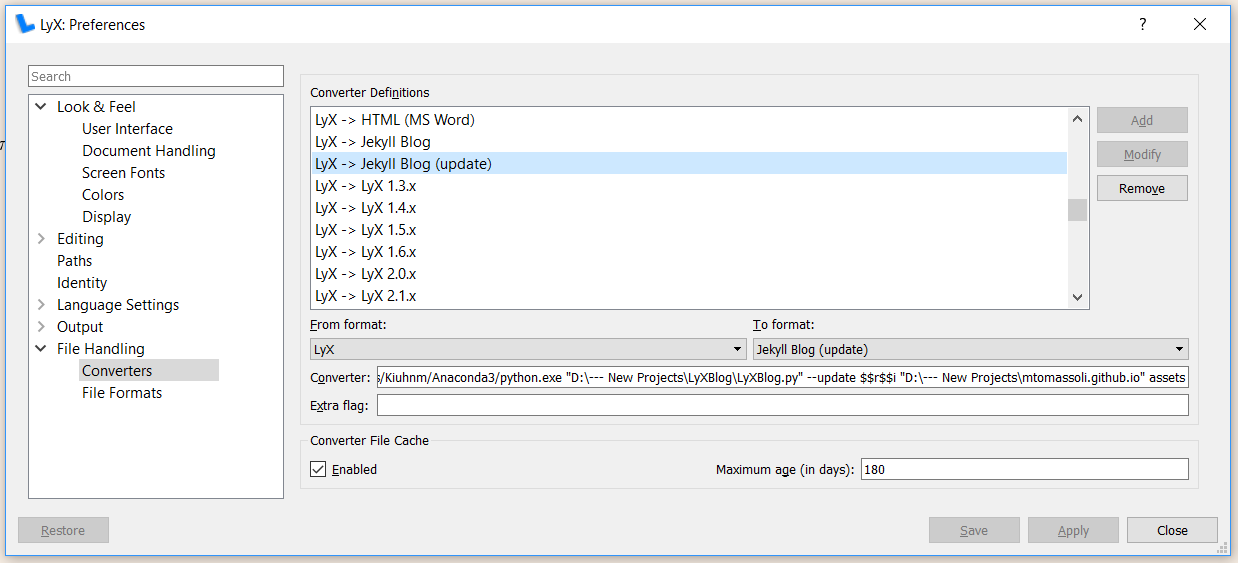Expand the Language Settings tree section
The image size is (1238, 563).
click(x=41, y=305)
